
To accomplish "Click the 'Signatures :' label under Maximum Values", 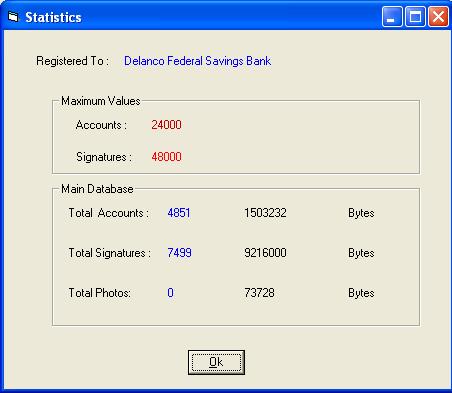I will [x=104, y=157].
